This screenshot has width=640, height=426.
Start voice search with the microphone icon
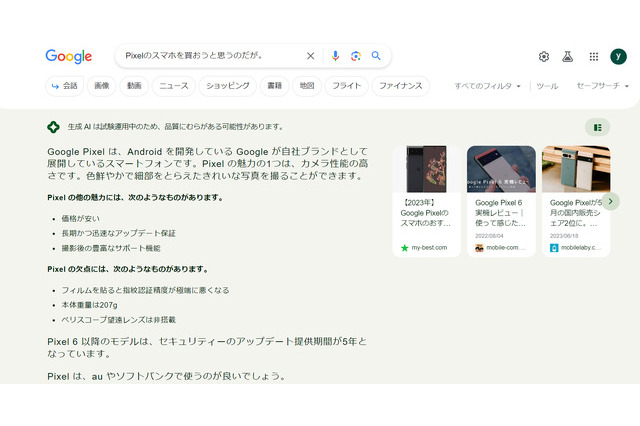click(x=335, y=56)
